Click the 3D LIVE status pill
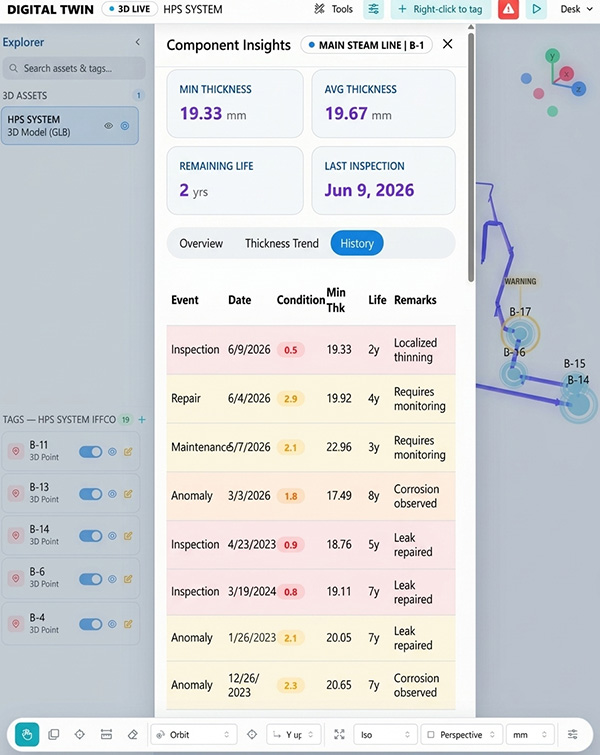600x755 pixels. 130,9
